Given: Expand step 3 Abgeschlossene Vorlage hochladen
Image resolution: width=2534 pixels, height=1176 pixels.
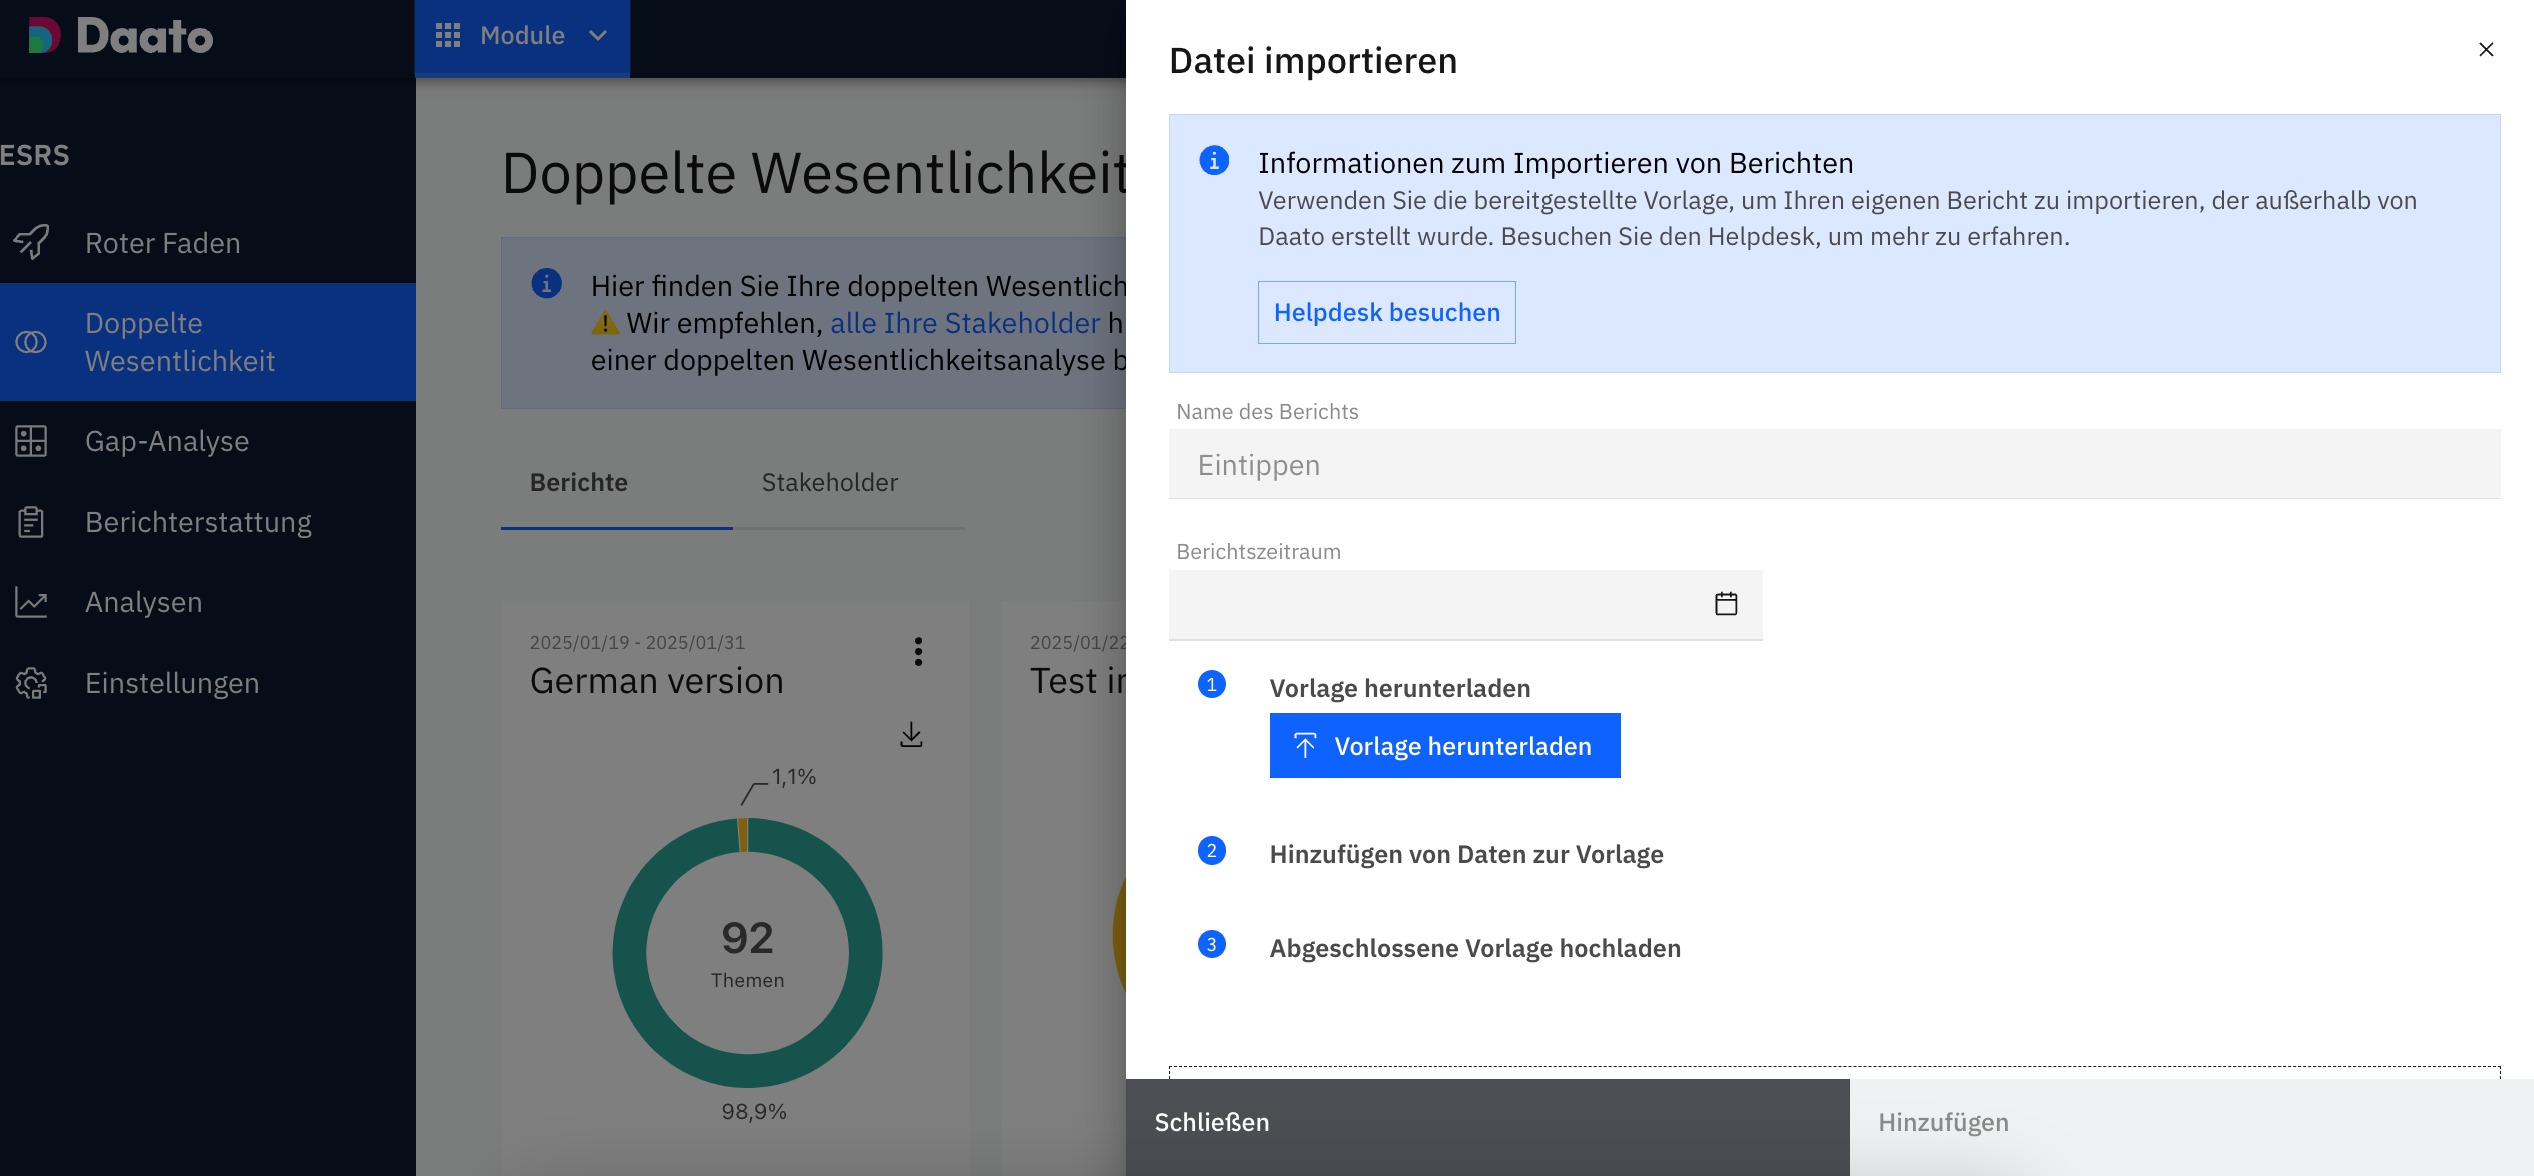Looking at the screenshot, I should (x=1475, y=948).
